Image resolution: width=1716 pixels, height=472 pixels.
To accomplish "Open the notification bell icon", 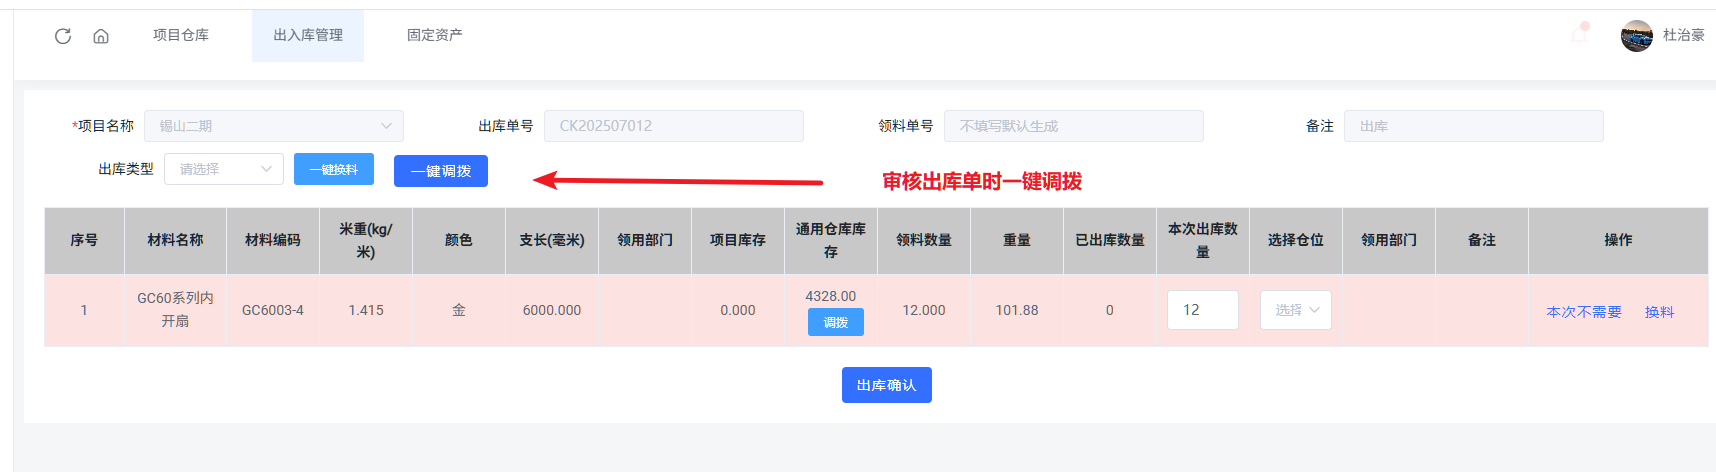I will point(1580,35).
